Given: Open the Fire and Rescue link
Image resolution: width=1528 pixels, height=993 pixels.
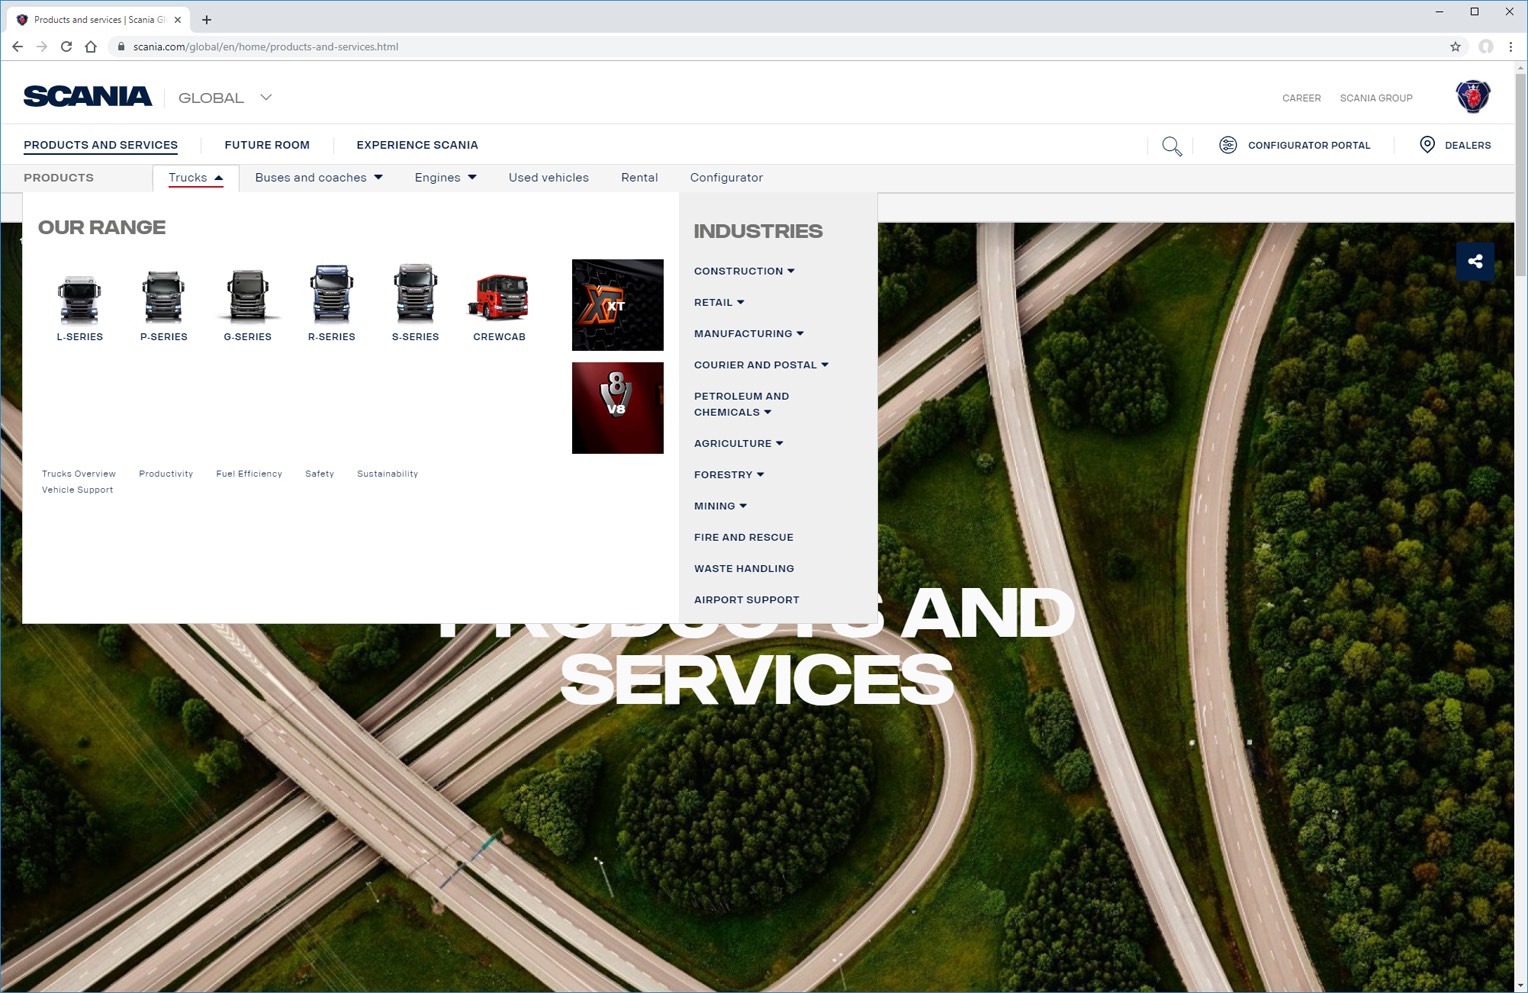Looking at the screenshot, I should (744, 537).
